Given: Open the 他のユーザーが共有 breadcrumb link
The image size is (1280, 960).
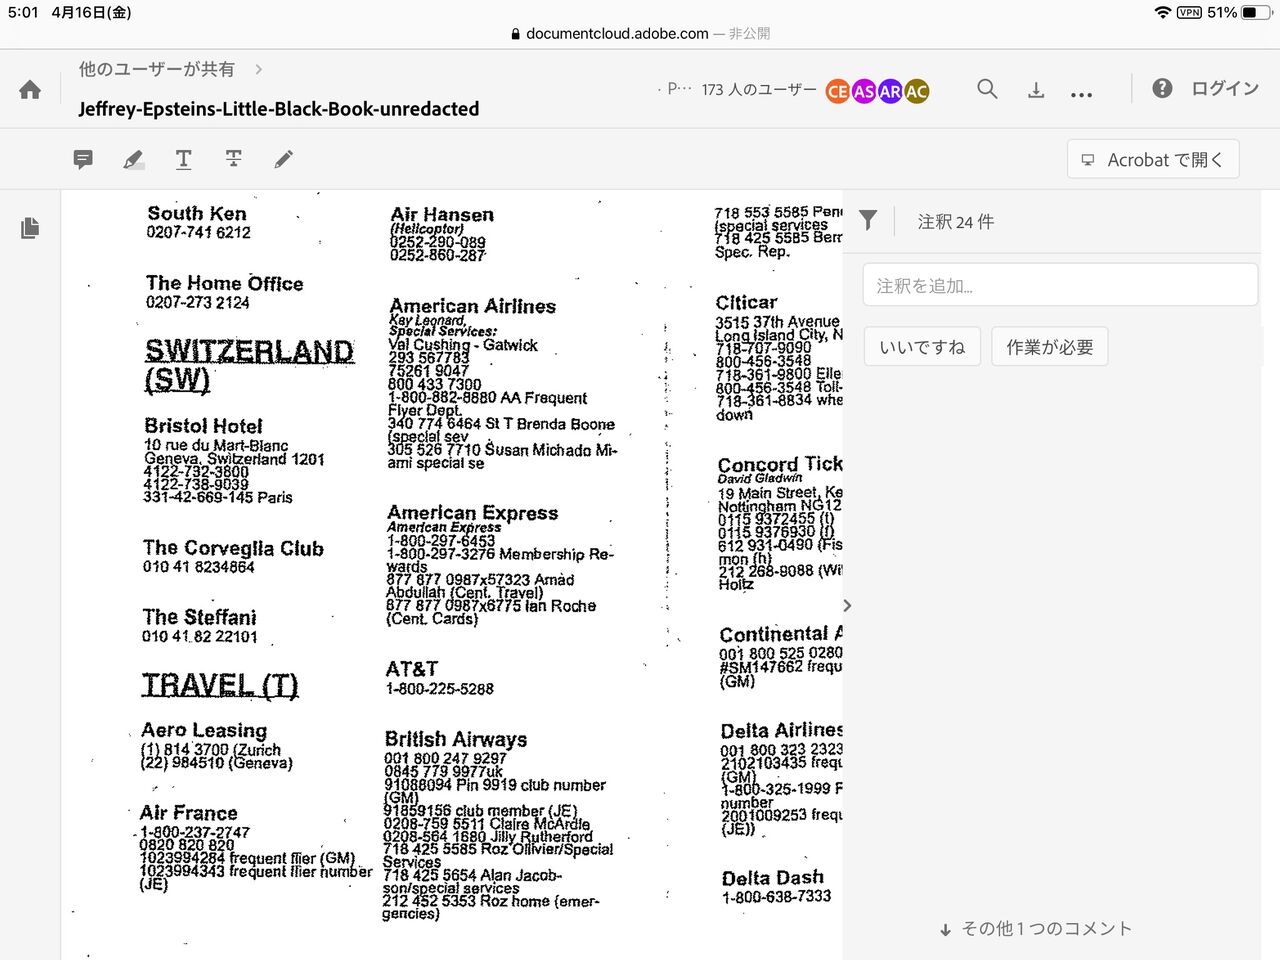Looking at the screenshot, I should [x=157, y=69].
